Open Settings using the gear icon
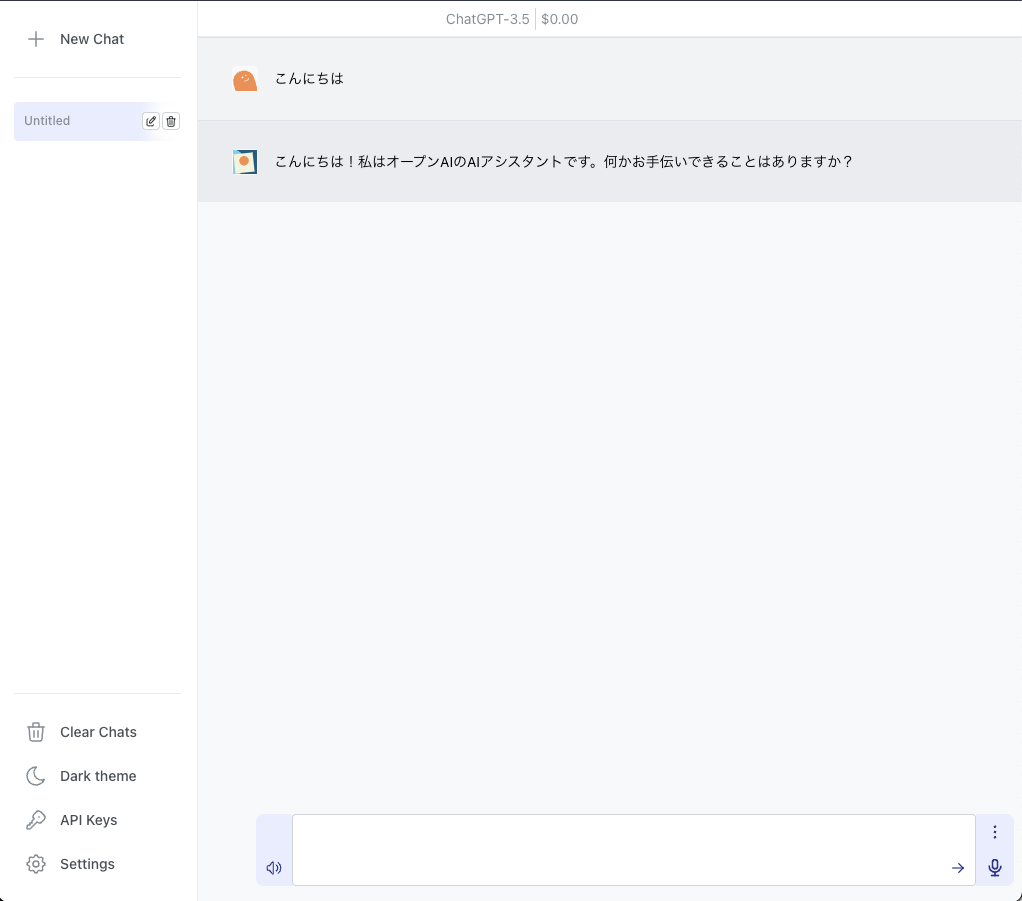This screenshot has height=901, width=1022. 36,864
